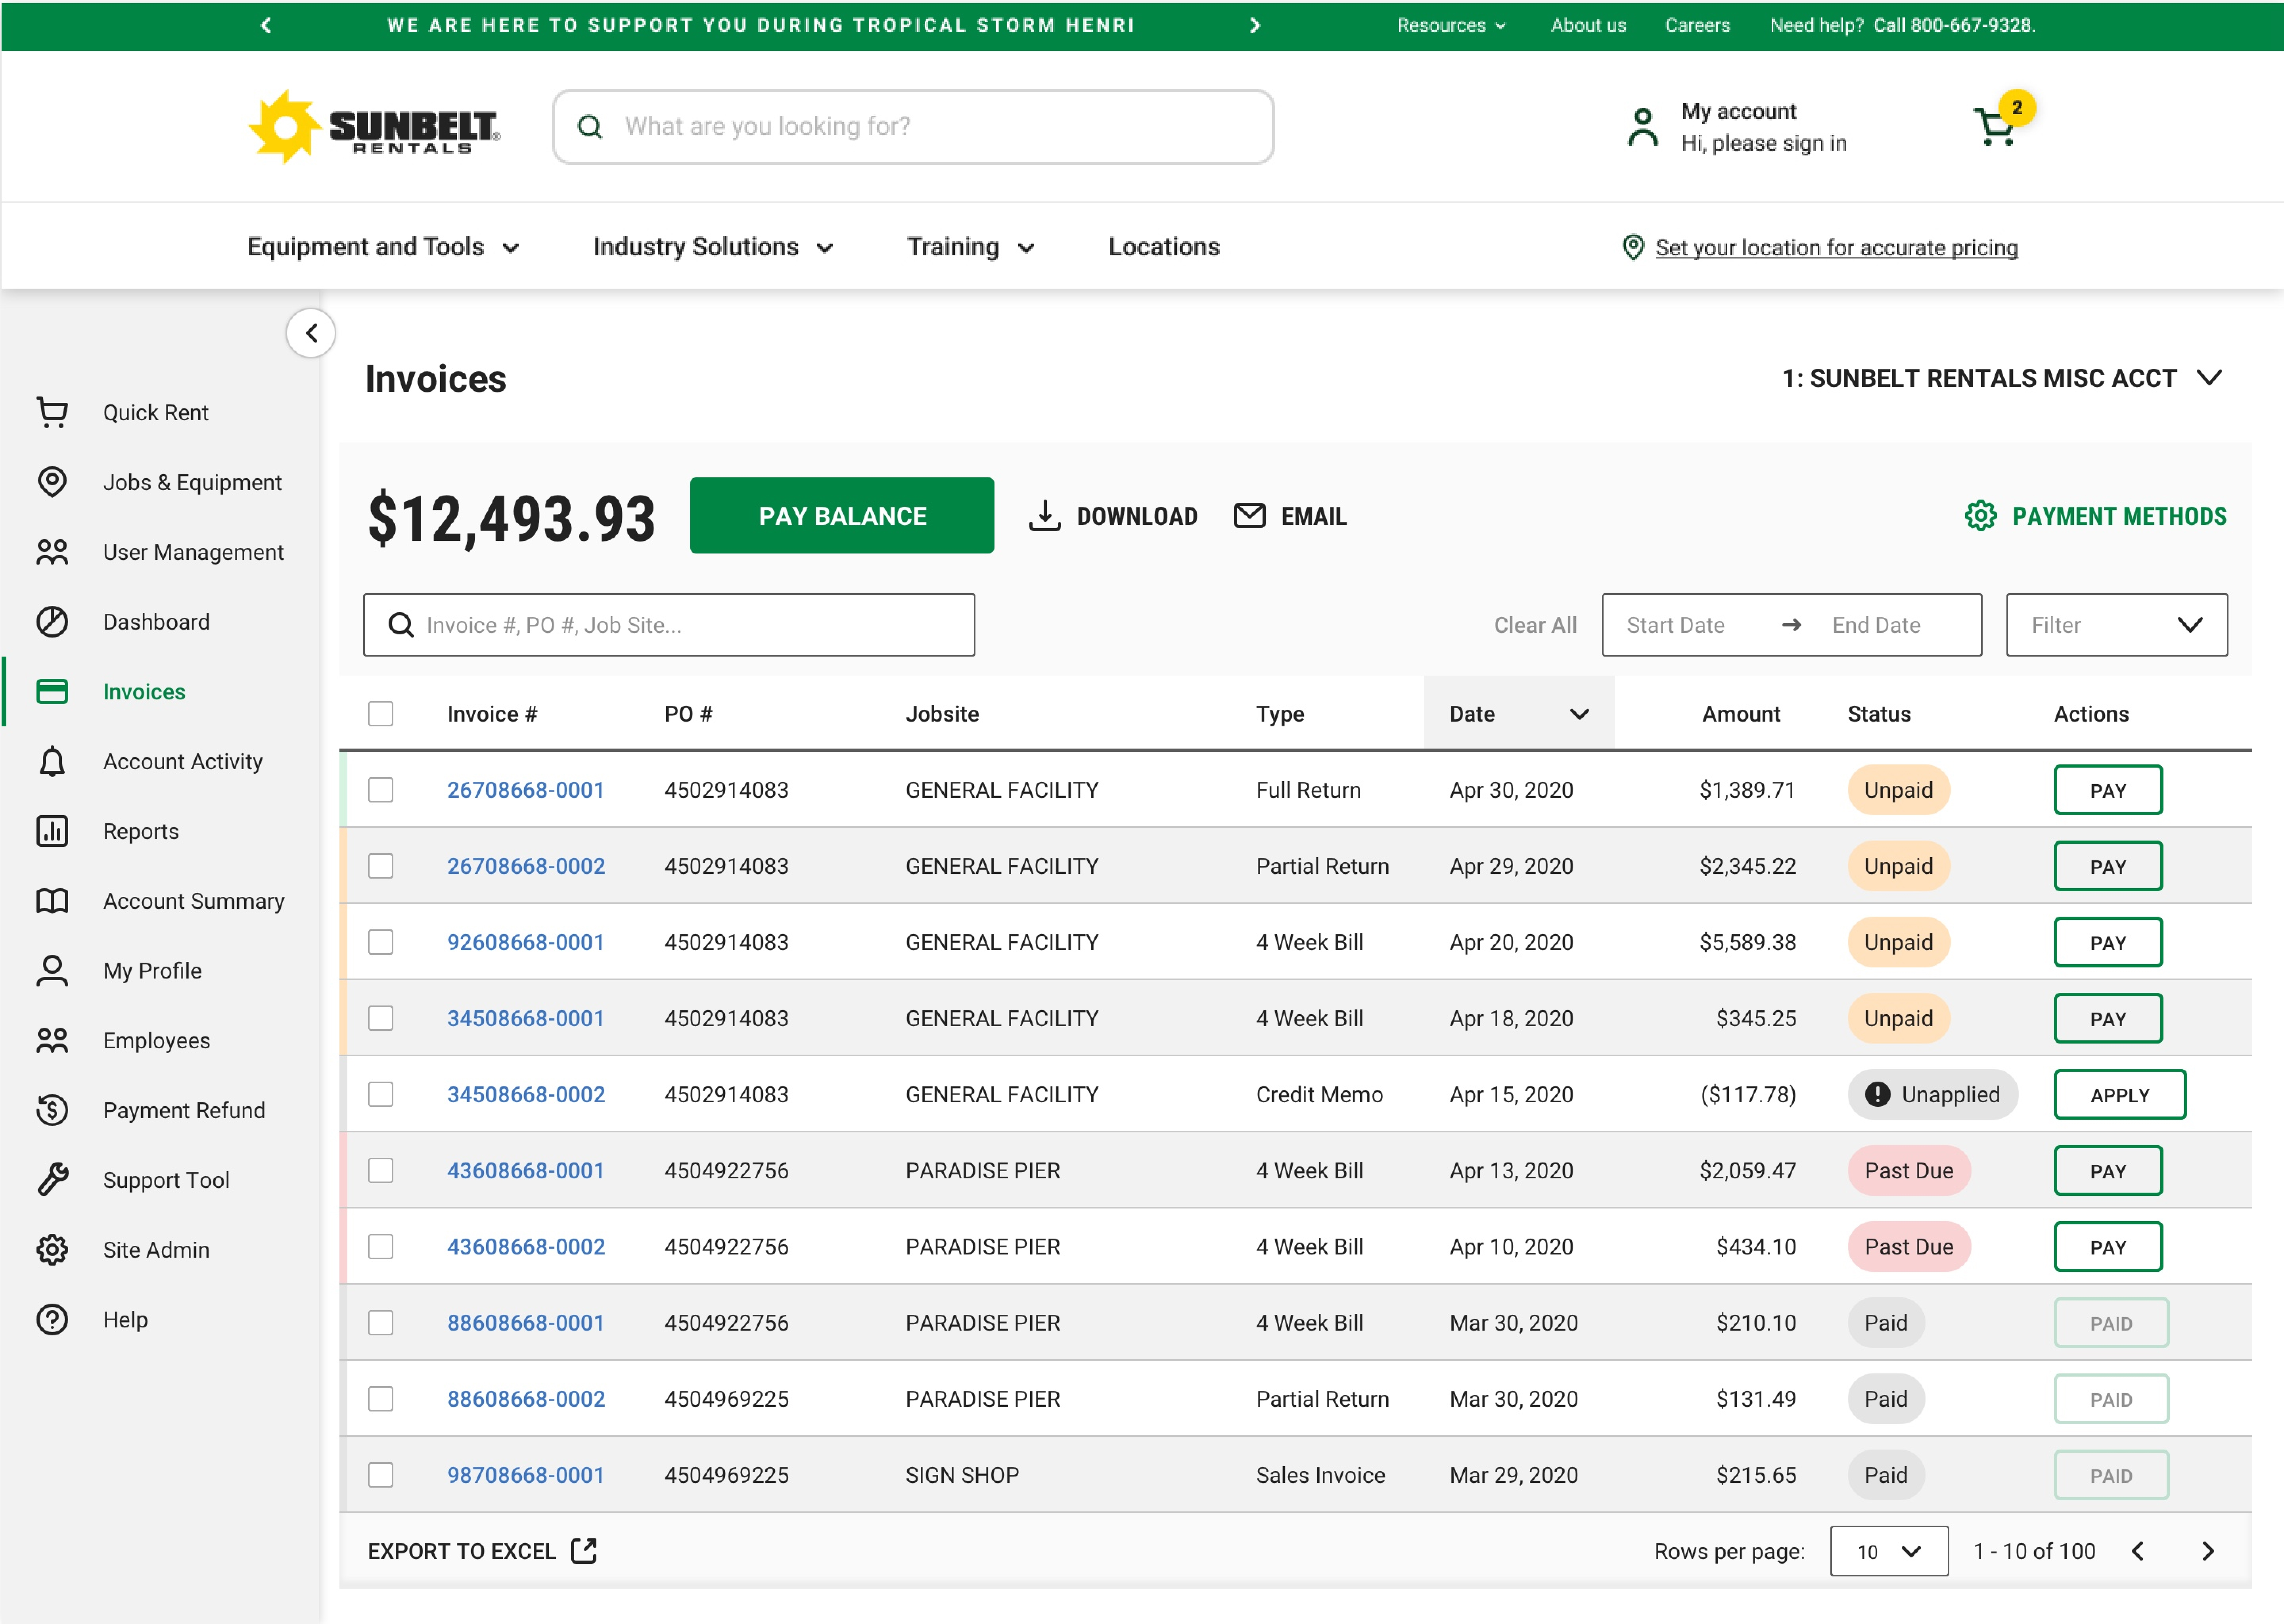Click the Sunbelt Rentals logo

click(375, 127)
